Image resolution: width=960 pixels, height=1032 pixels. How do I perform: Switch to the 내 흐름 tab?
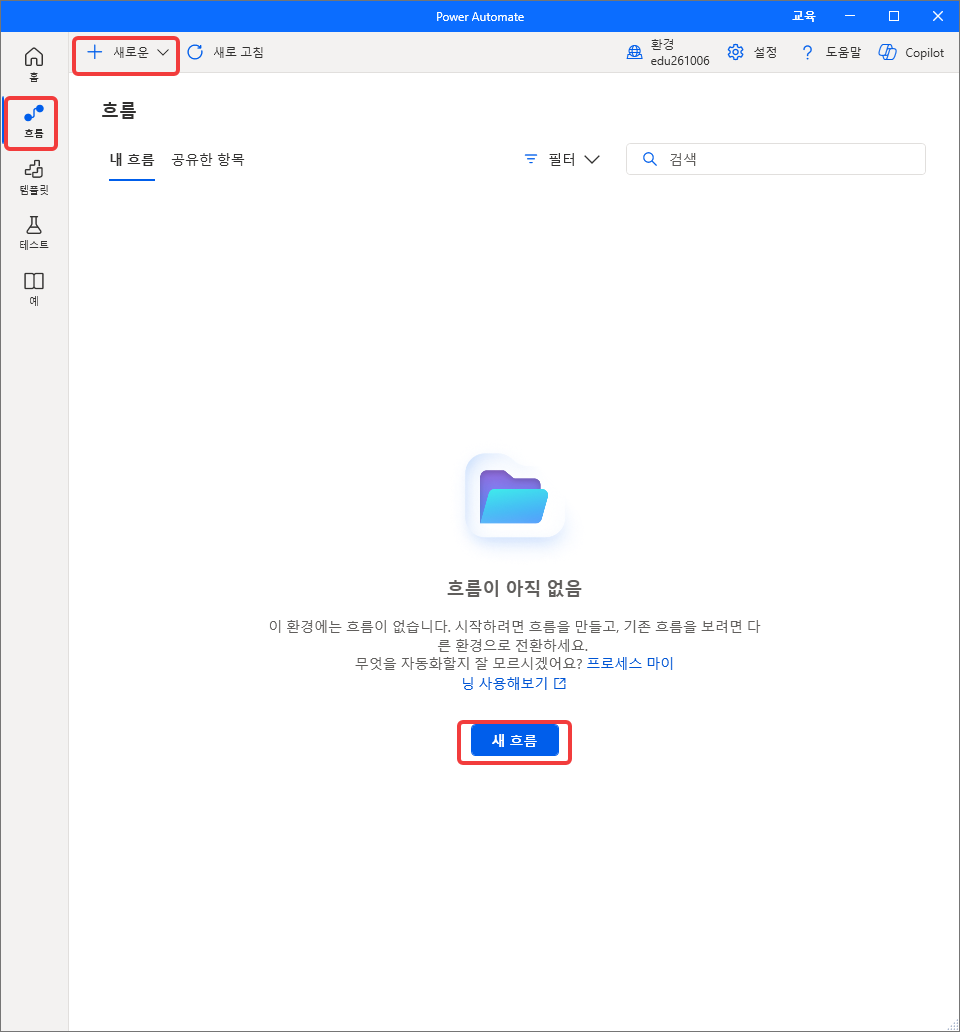[x=132, y=160]
